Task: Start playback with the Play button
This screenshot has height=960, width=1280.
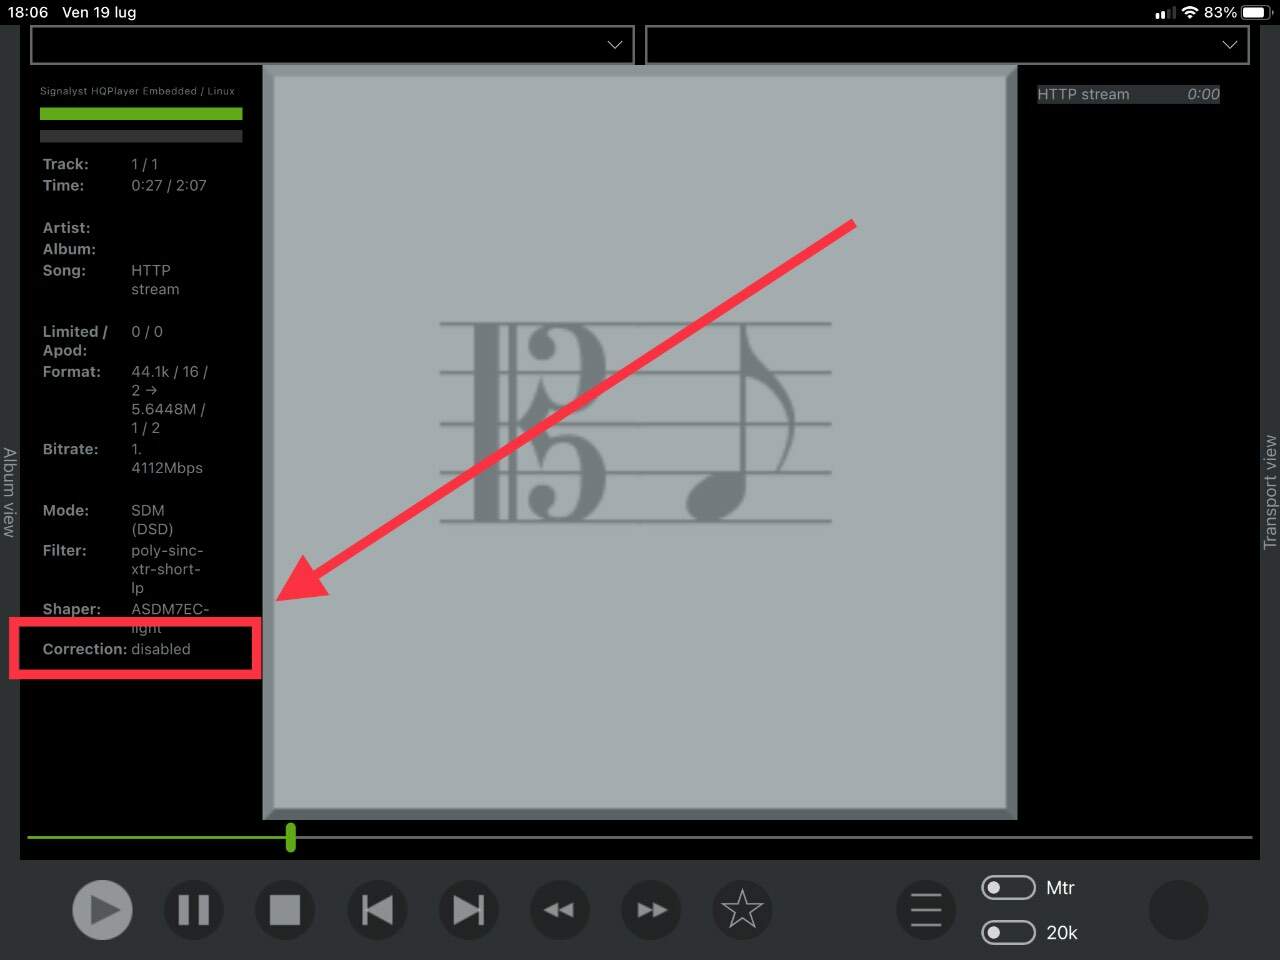Action: [x=102, y=910]
